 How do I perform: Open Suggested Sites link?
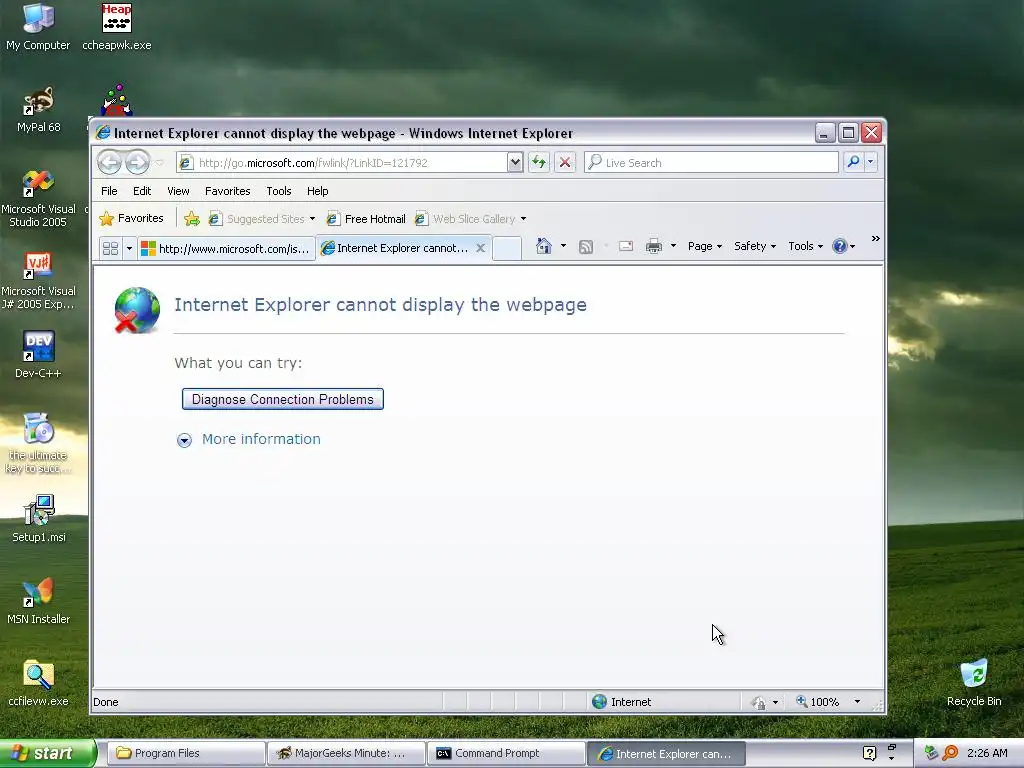click(x=261, y=219)
